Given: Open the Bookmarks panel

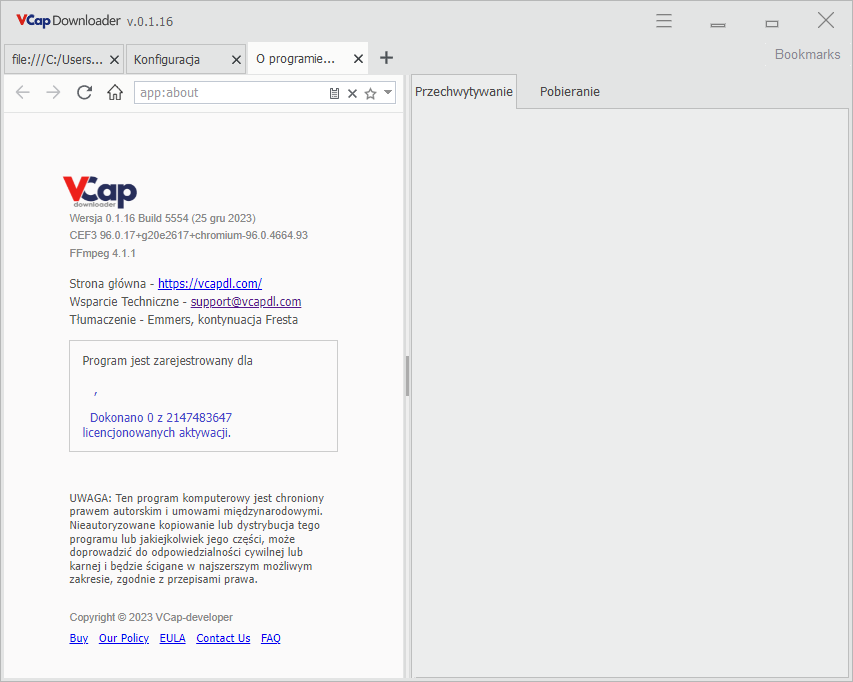Looking at the screenshot, I should [807, 54].
